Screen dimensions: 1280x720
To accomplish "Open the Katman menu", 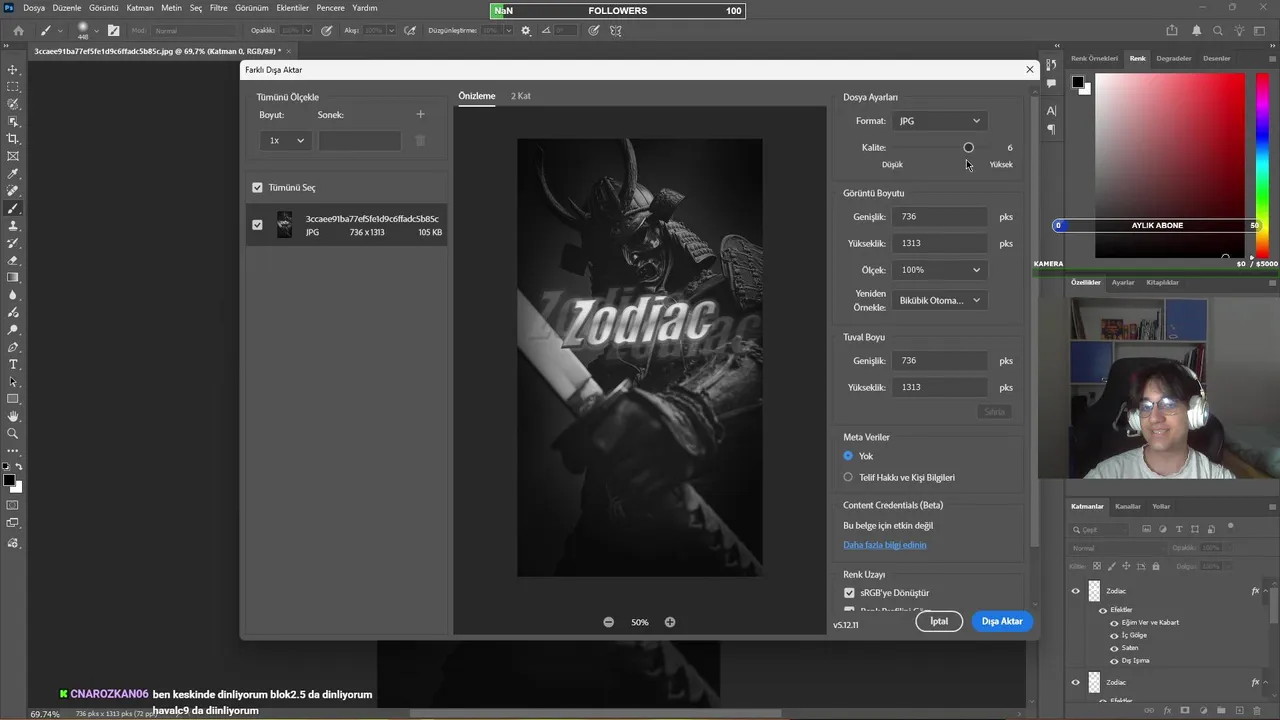I will [x=140, y=8].
